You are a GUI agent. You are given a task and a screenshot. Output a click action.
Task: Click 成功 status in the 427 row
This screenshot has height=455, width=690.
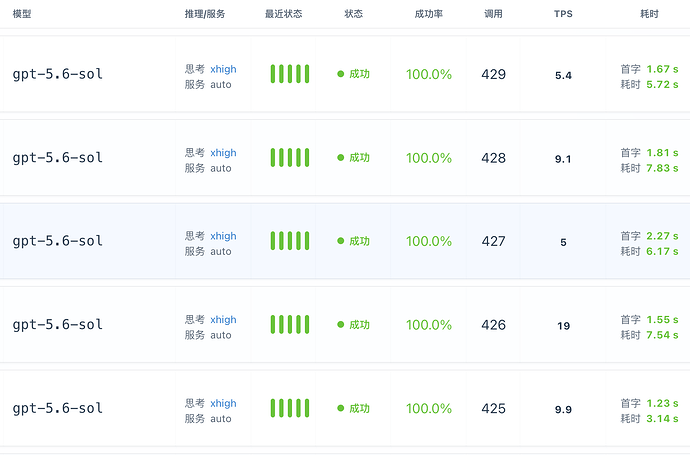353,241
